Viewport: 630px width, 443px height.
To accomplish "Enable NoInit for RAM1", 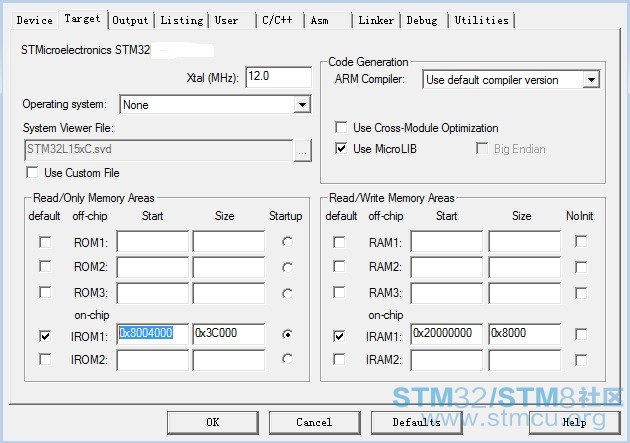I will (x=581, y=241).
